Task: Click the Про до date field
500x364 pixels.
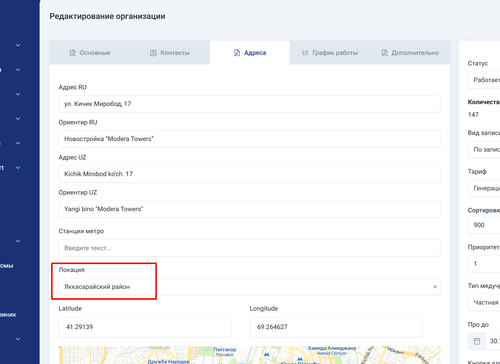Action: click(492, 341)
